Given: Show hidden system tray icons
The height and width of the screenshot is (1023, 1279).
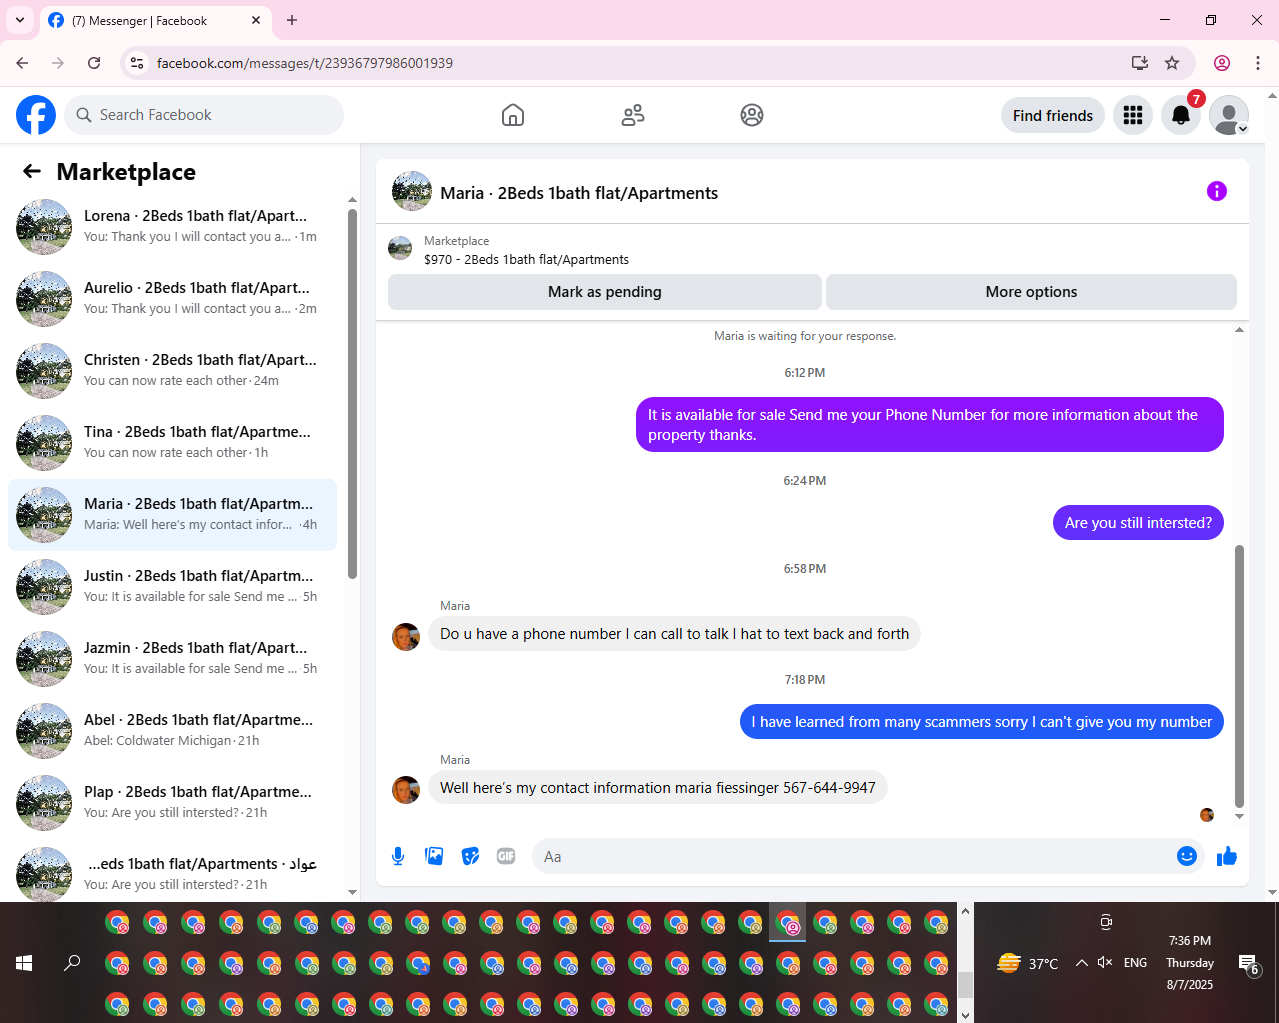Looking at the screenshot, I should click(1081, 963).
